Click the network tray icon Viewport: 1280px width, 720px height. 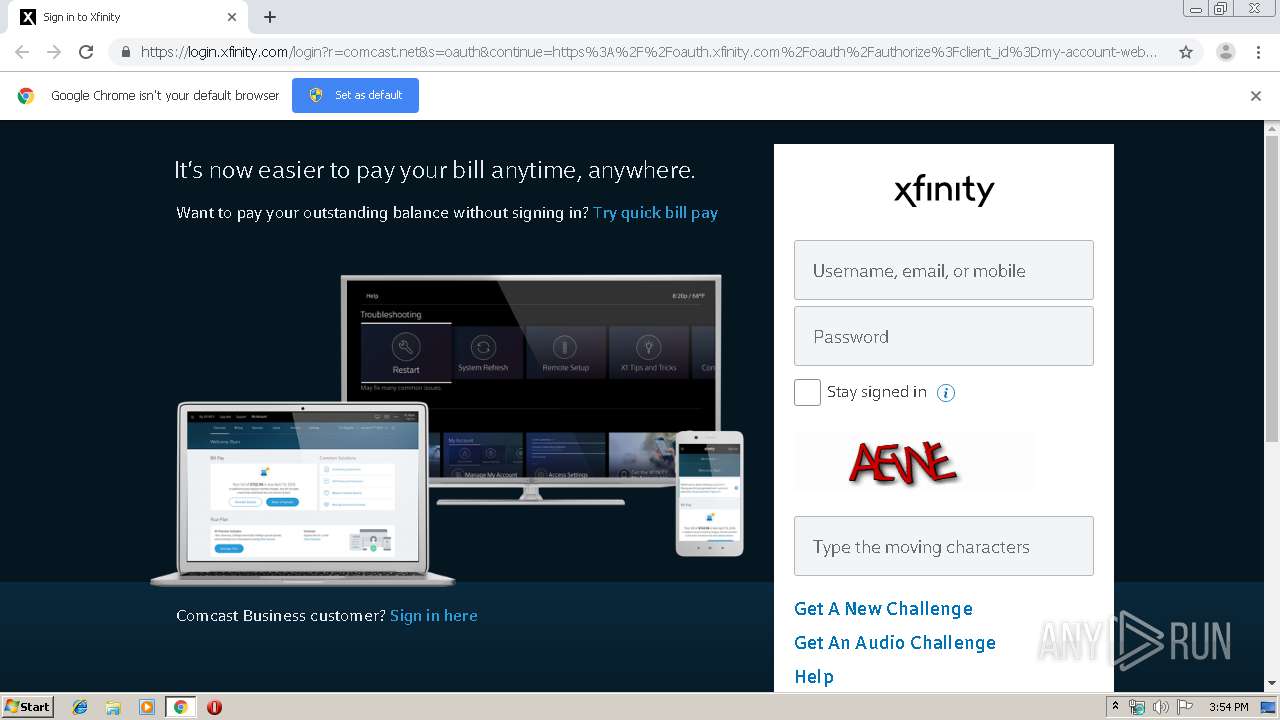coord(1137,707)
